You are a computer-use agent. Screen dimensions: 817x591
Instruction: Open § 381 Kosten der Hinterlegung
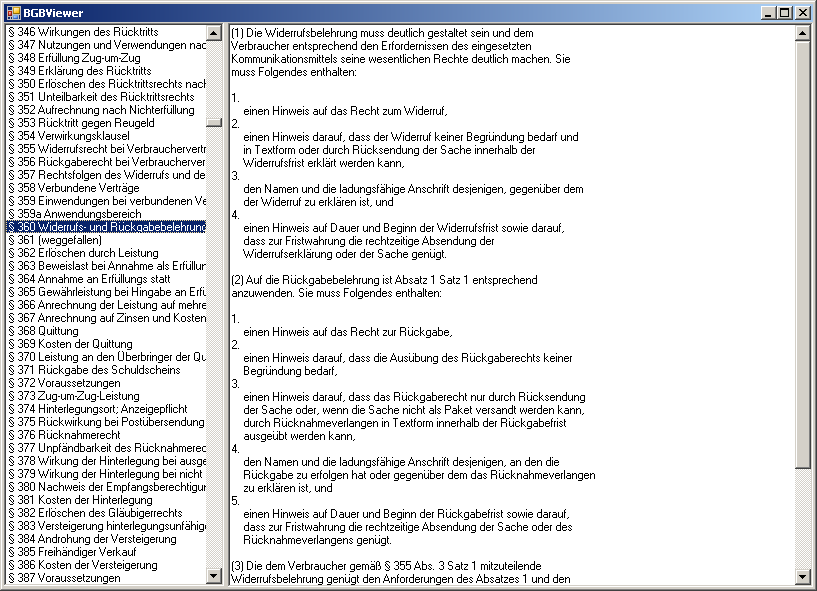106,501
